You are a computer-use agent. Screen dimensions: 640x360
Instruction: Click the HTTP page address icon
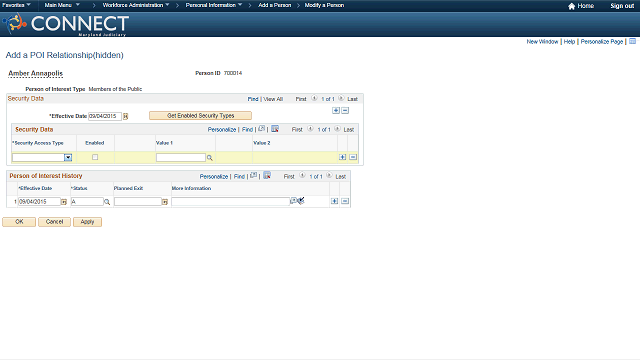point(633,41)
